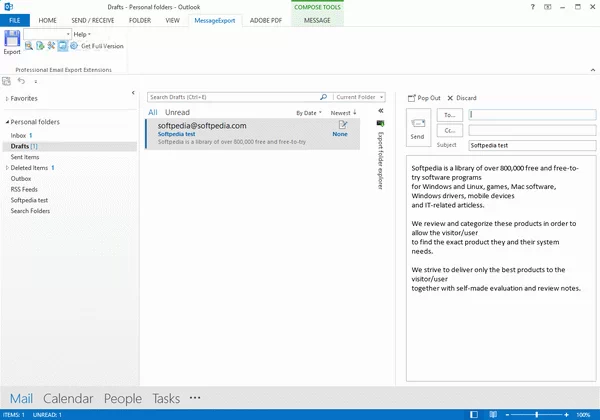Viewport: 600px width, 420px height.
Task: Open the FILE menu
Action: [16, 20]
